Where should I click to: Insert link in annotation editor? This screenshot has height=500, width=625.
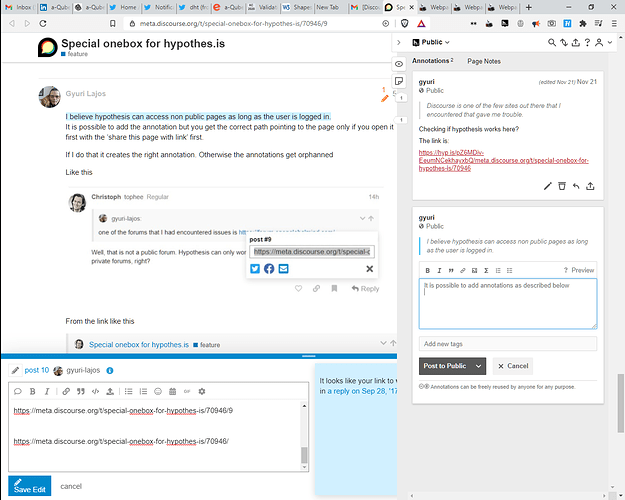click(463, 270)
